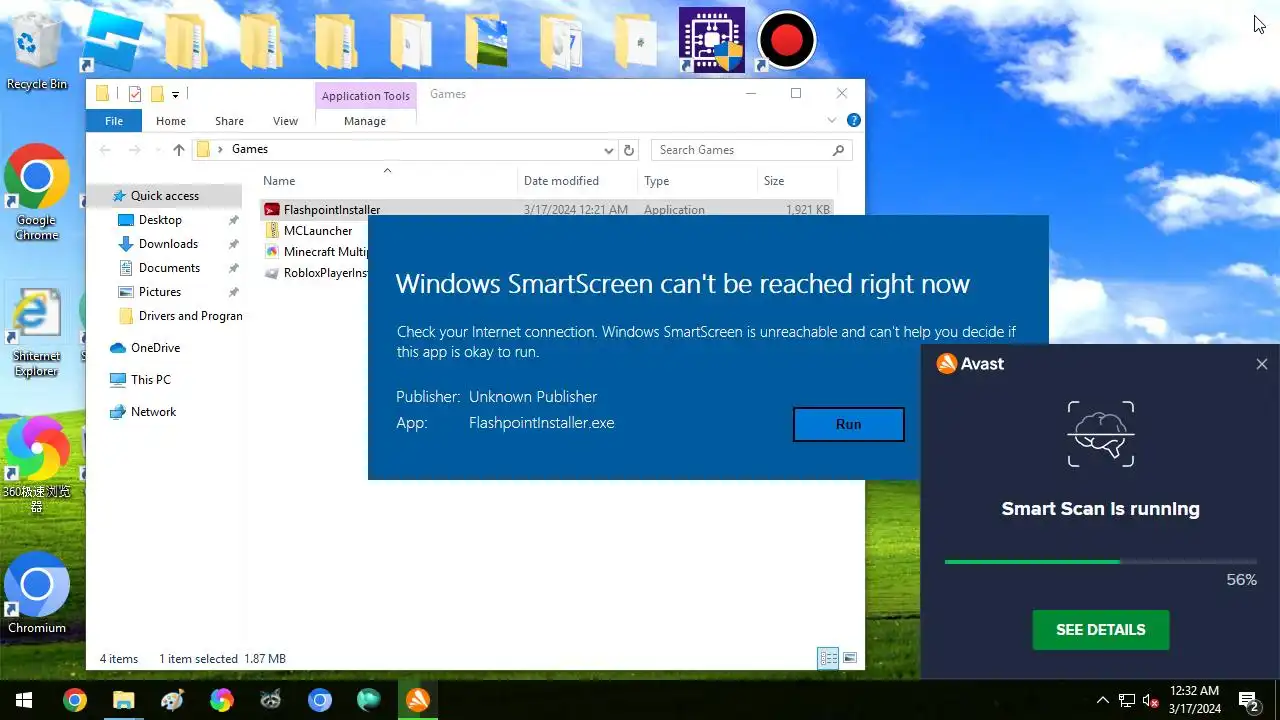Open the File menu tab

pos(114,121)
